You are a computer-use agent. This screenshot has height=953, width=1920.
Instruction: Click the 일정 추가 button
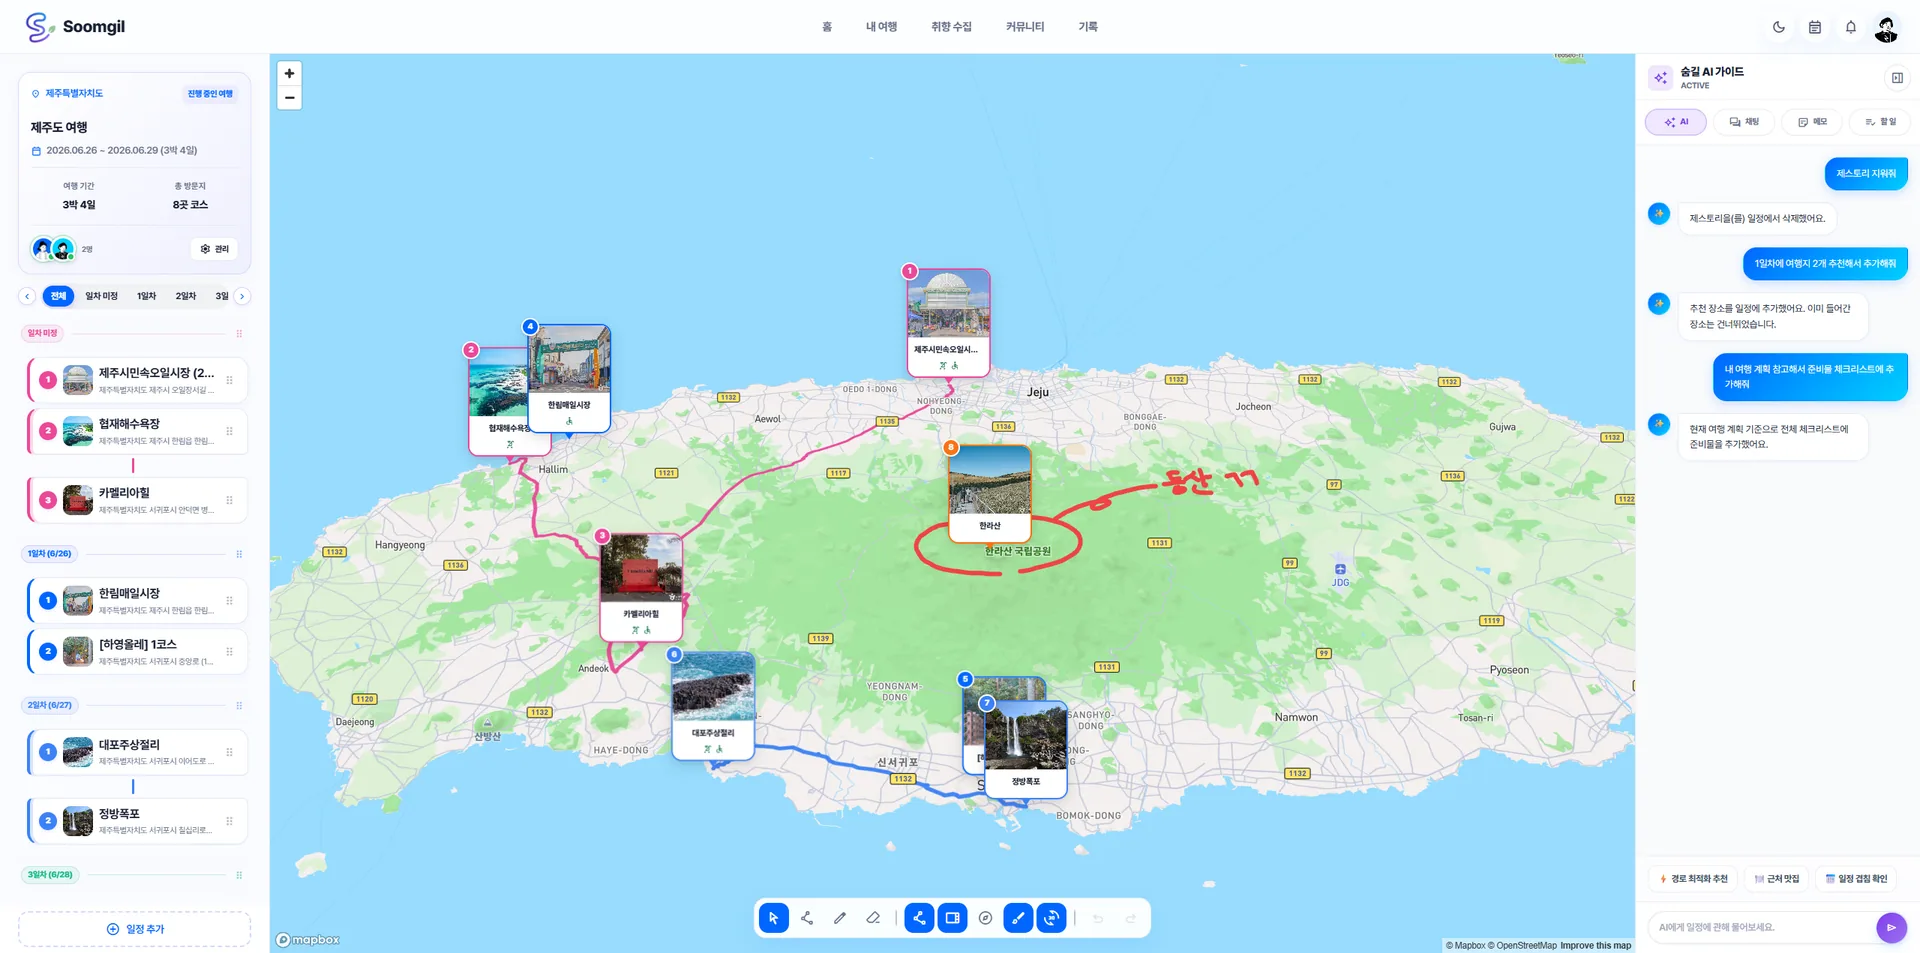point(135,929)
